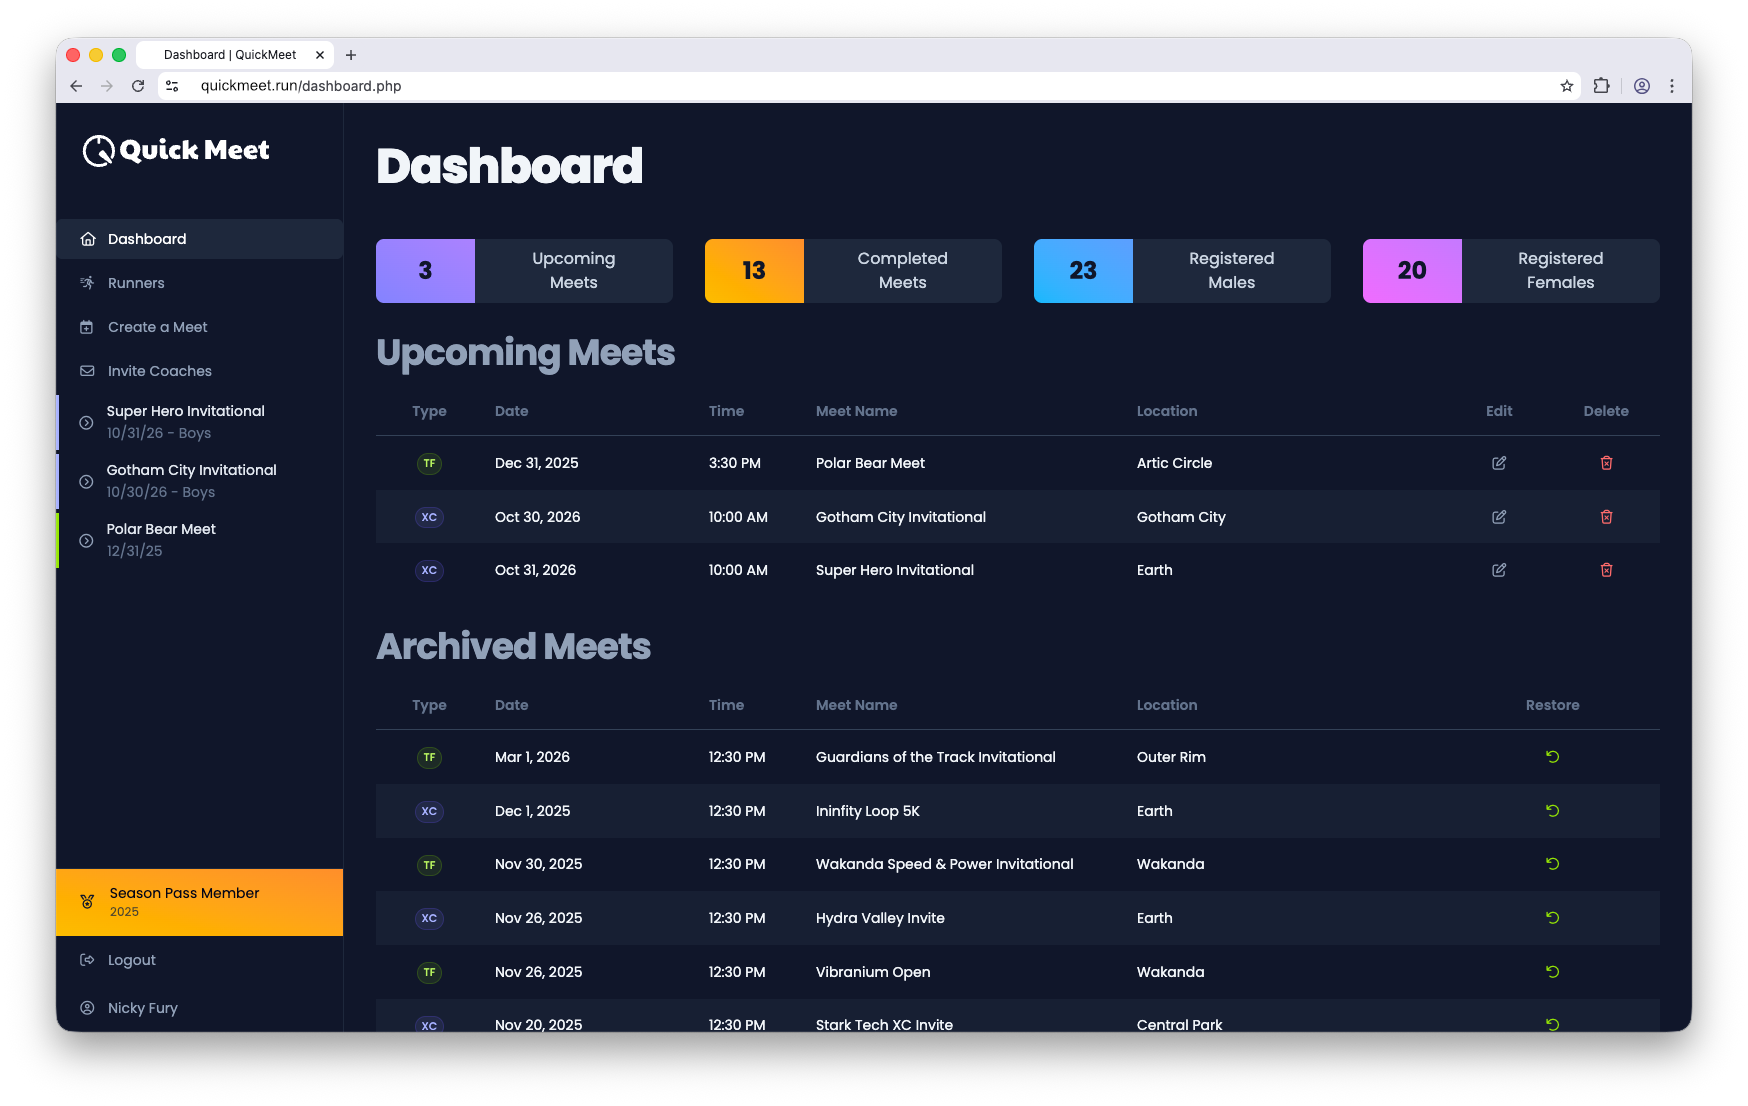This screenshot has height=1106, width=1748.
Task: Open a new browser tab
Action: click(x=351, y=55)
